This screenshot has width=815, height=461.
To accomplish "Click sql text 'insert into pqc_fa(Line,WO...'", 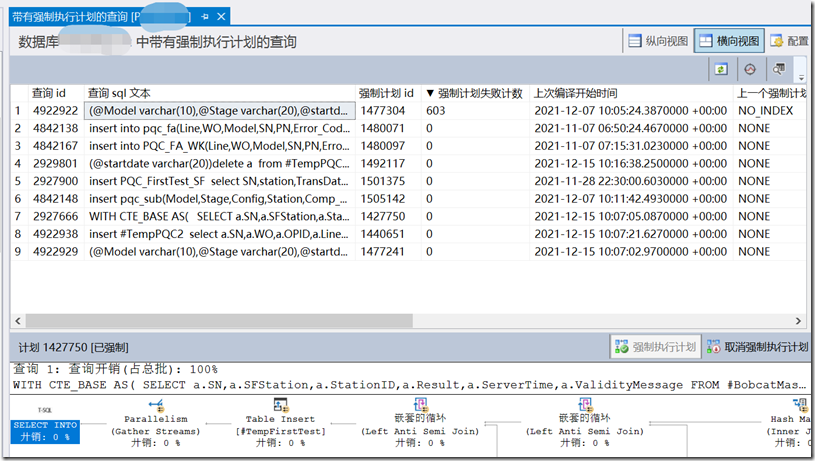I will pyautogui.click(x=219, y=128).
